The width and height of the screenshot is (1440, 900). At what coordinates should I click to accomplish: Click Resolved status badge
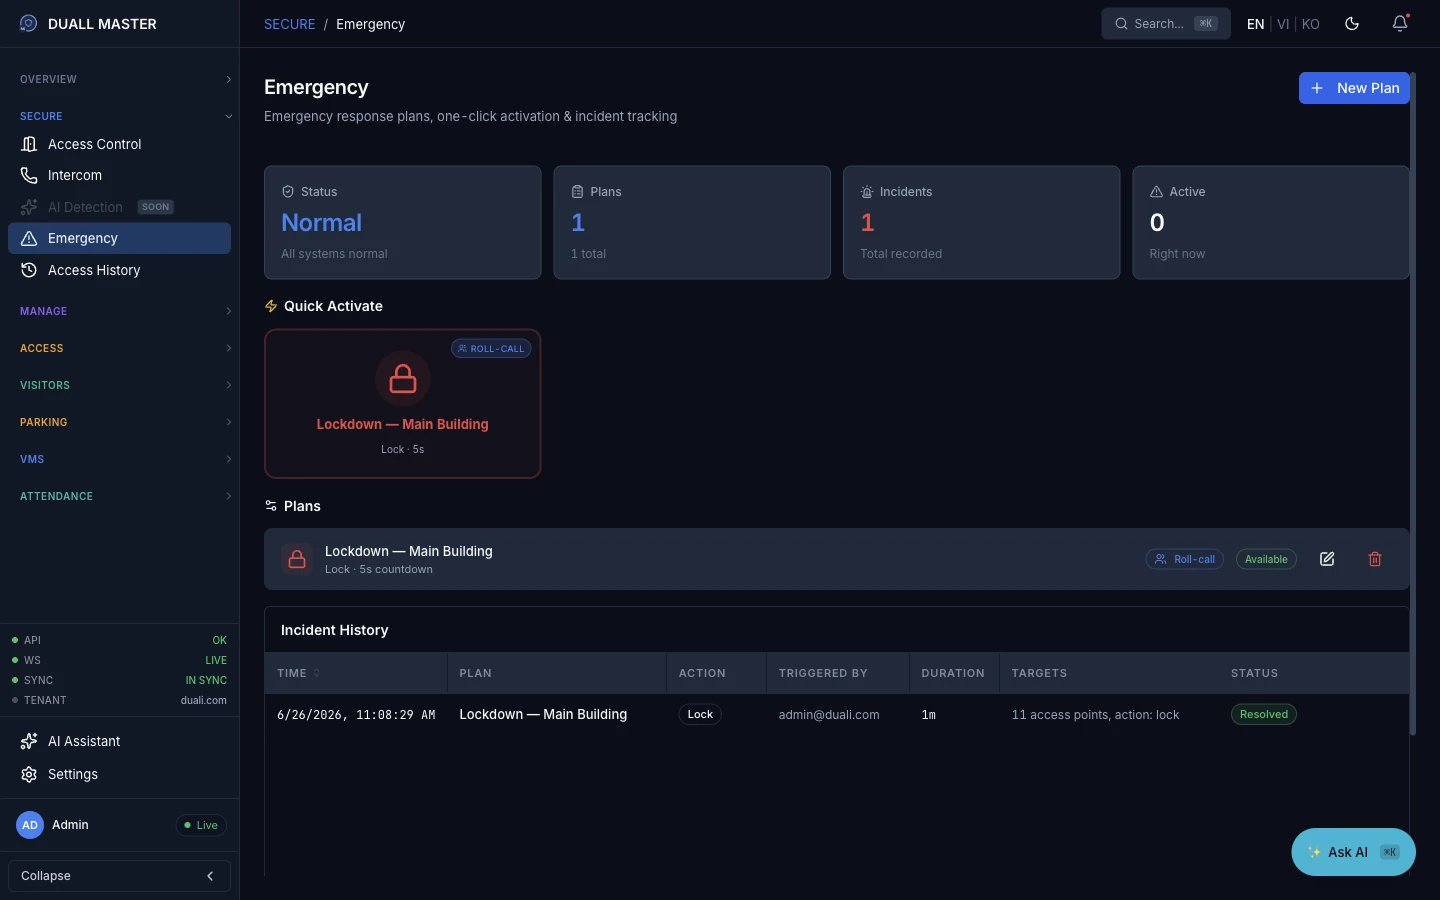[1264, 714]
